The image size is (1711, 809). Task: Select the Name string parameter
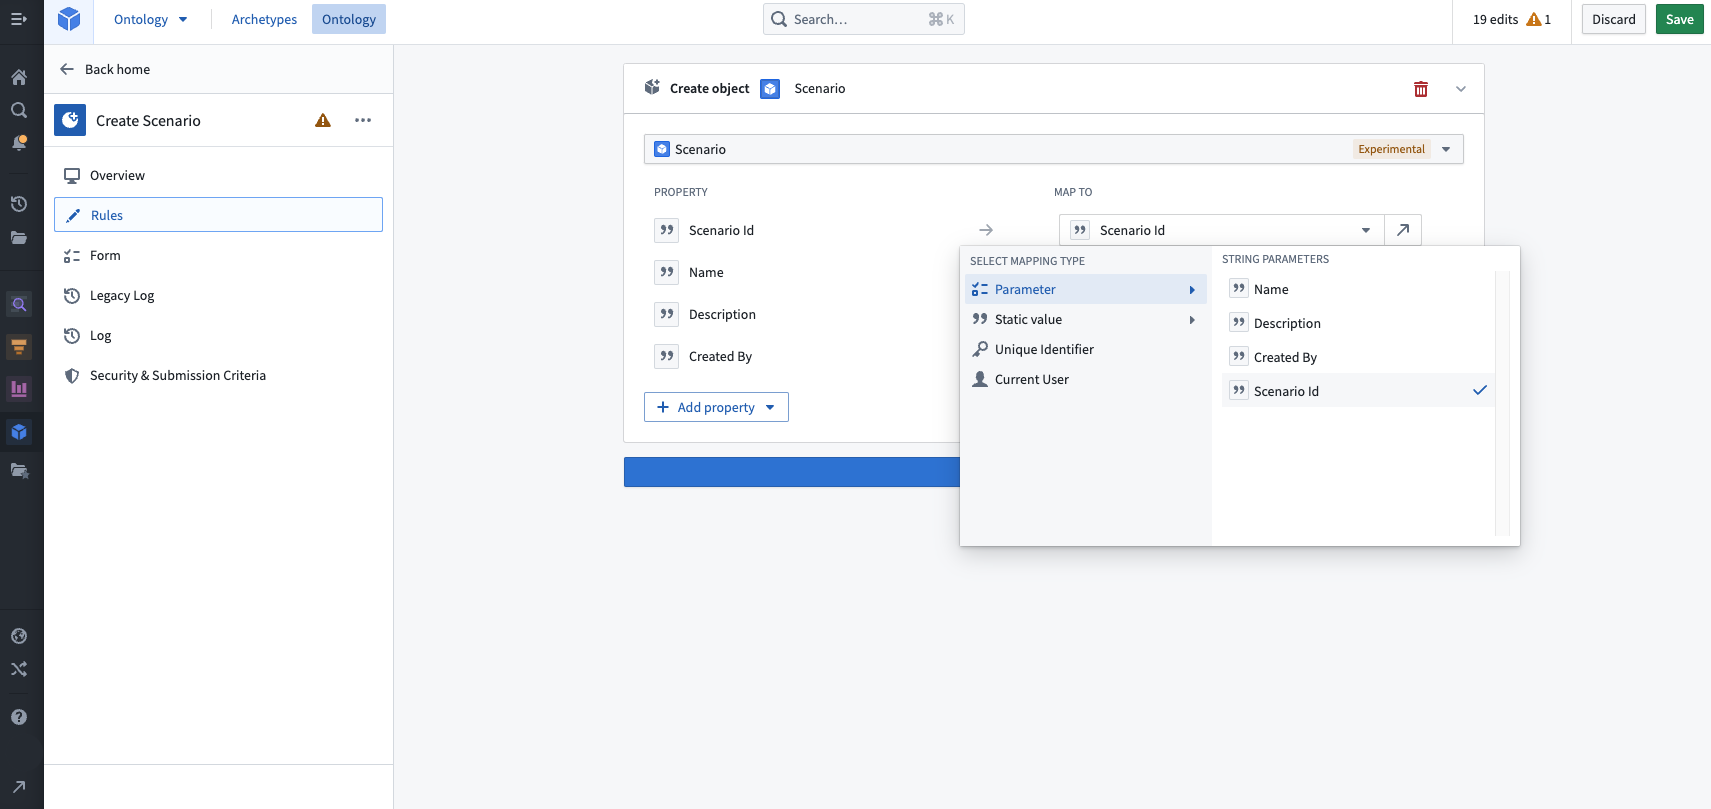click(x=1358, y=289)
